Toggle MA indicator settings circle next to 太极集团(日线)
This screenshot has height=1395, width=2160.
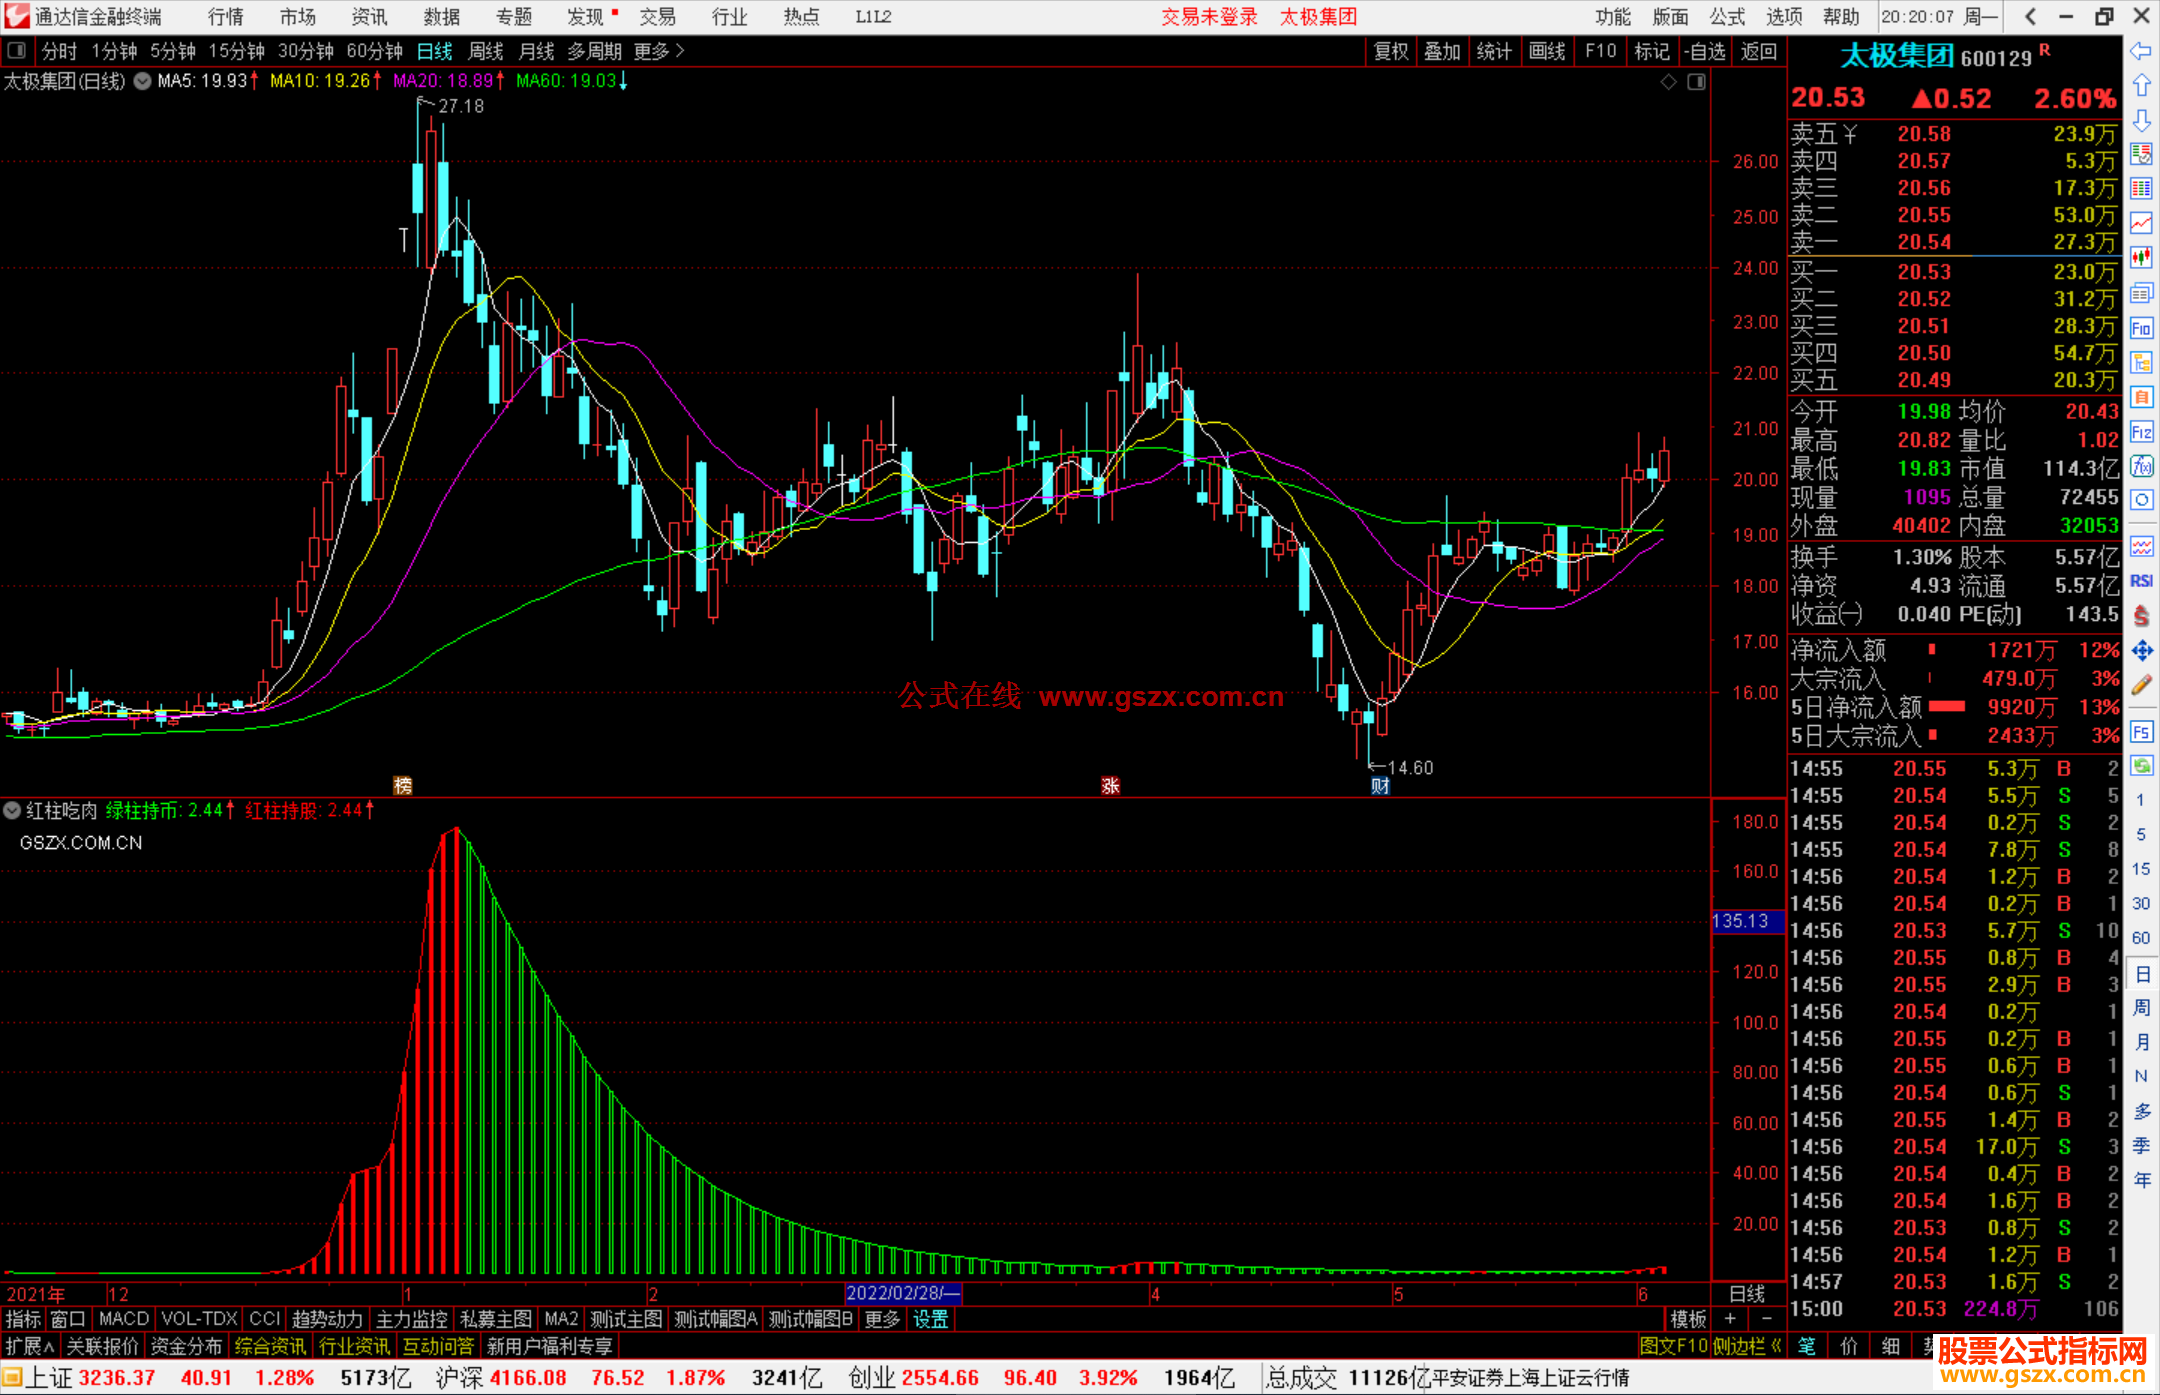[x=143, y=81]
